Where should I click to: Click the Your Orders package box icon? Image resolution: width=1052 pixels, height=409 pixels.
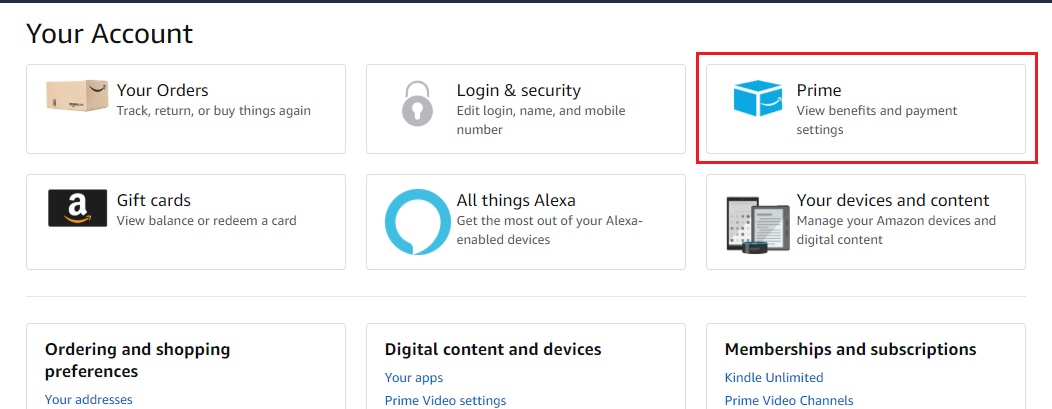coord(77,96)
